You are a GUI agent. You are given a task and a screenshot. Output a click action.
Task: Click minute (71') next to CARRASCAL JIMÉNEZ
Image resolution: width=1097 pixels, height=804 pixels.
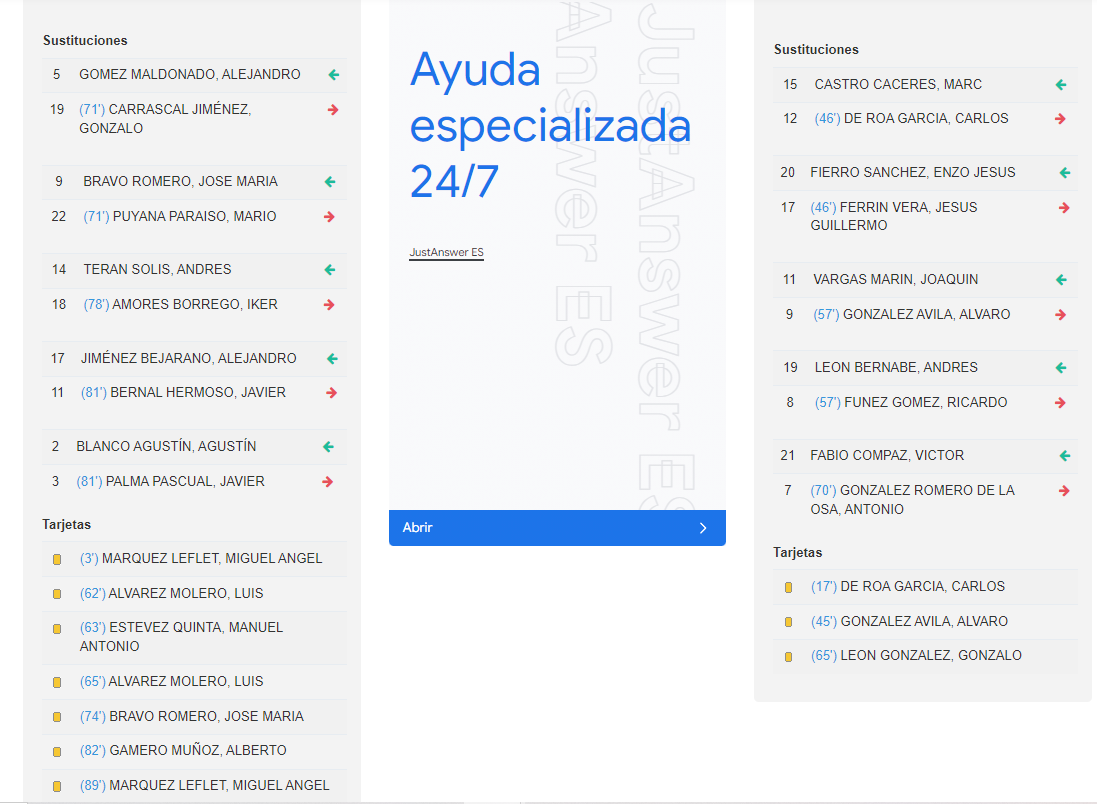(x=92, y=109)
